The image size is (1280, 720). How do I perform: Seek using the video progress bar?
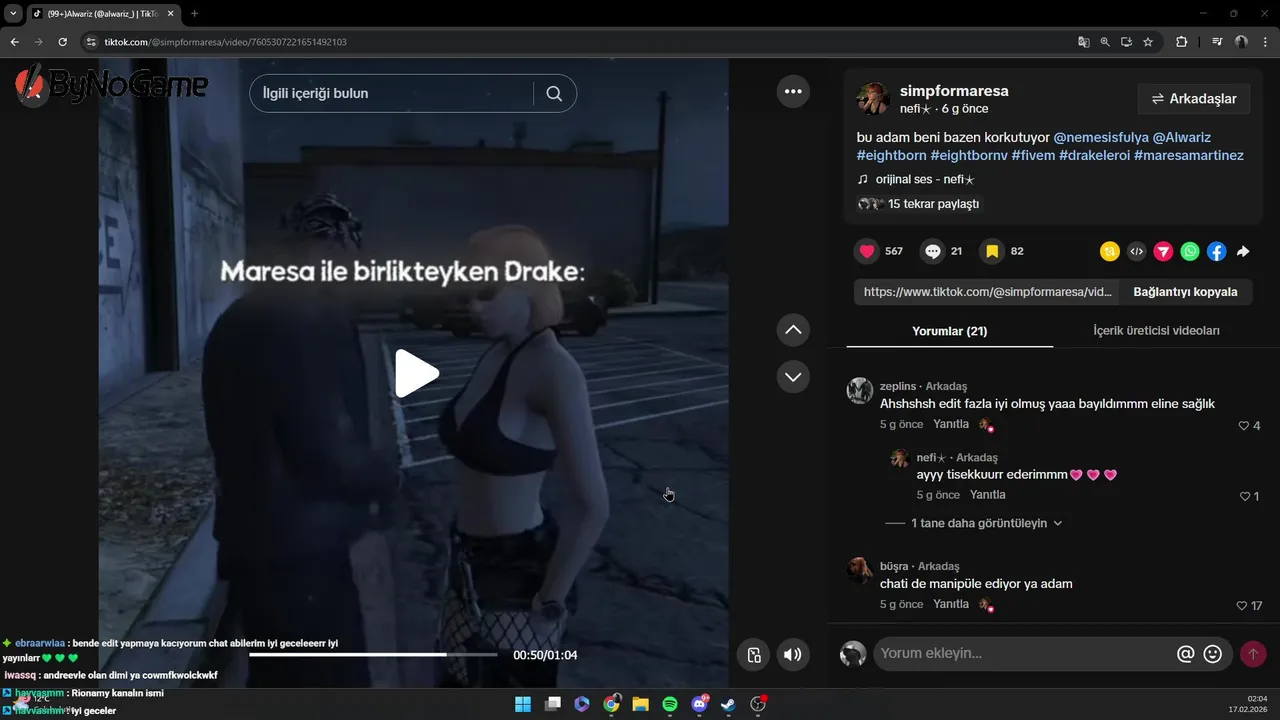(x=373, y=655)
